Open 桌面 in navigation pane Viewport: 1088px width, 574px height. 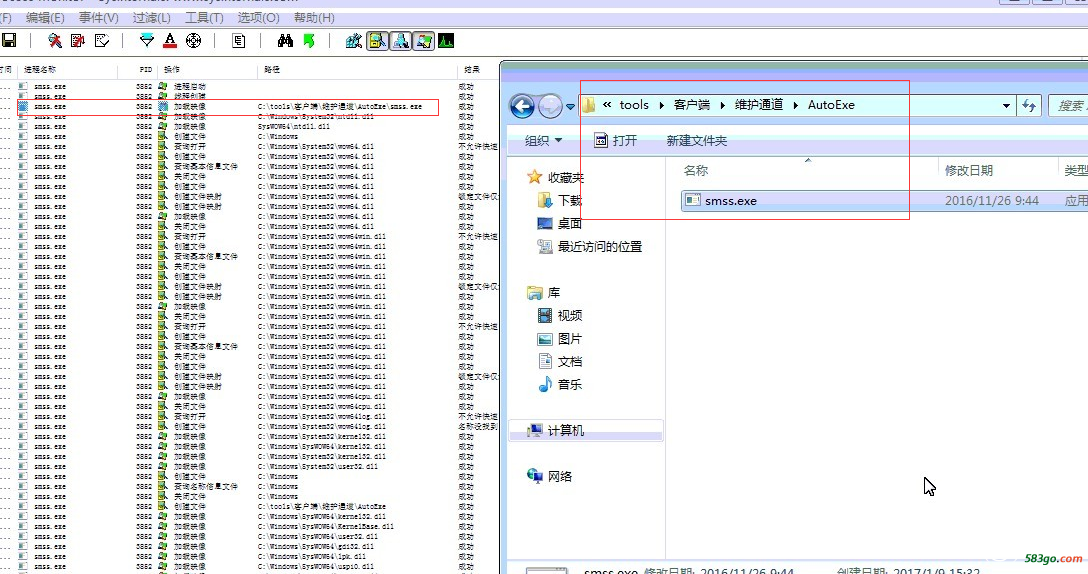pos(560,223)
